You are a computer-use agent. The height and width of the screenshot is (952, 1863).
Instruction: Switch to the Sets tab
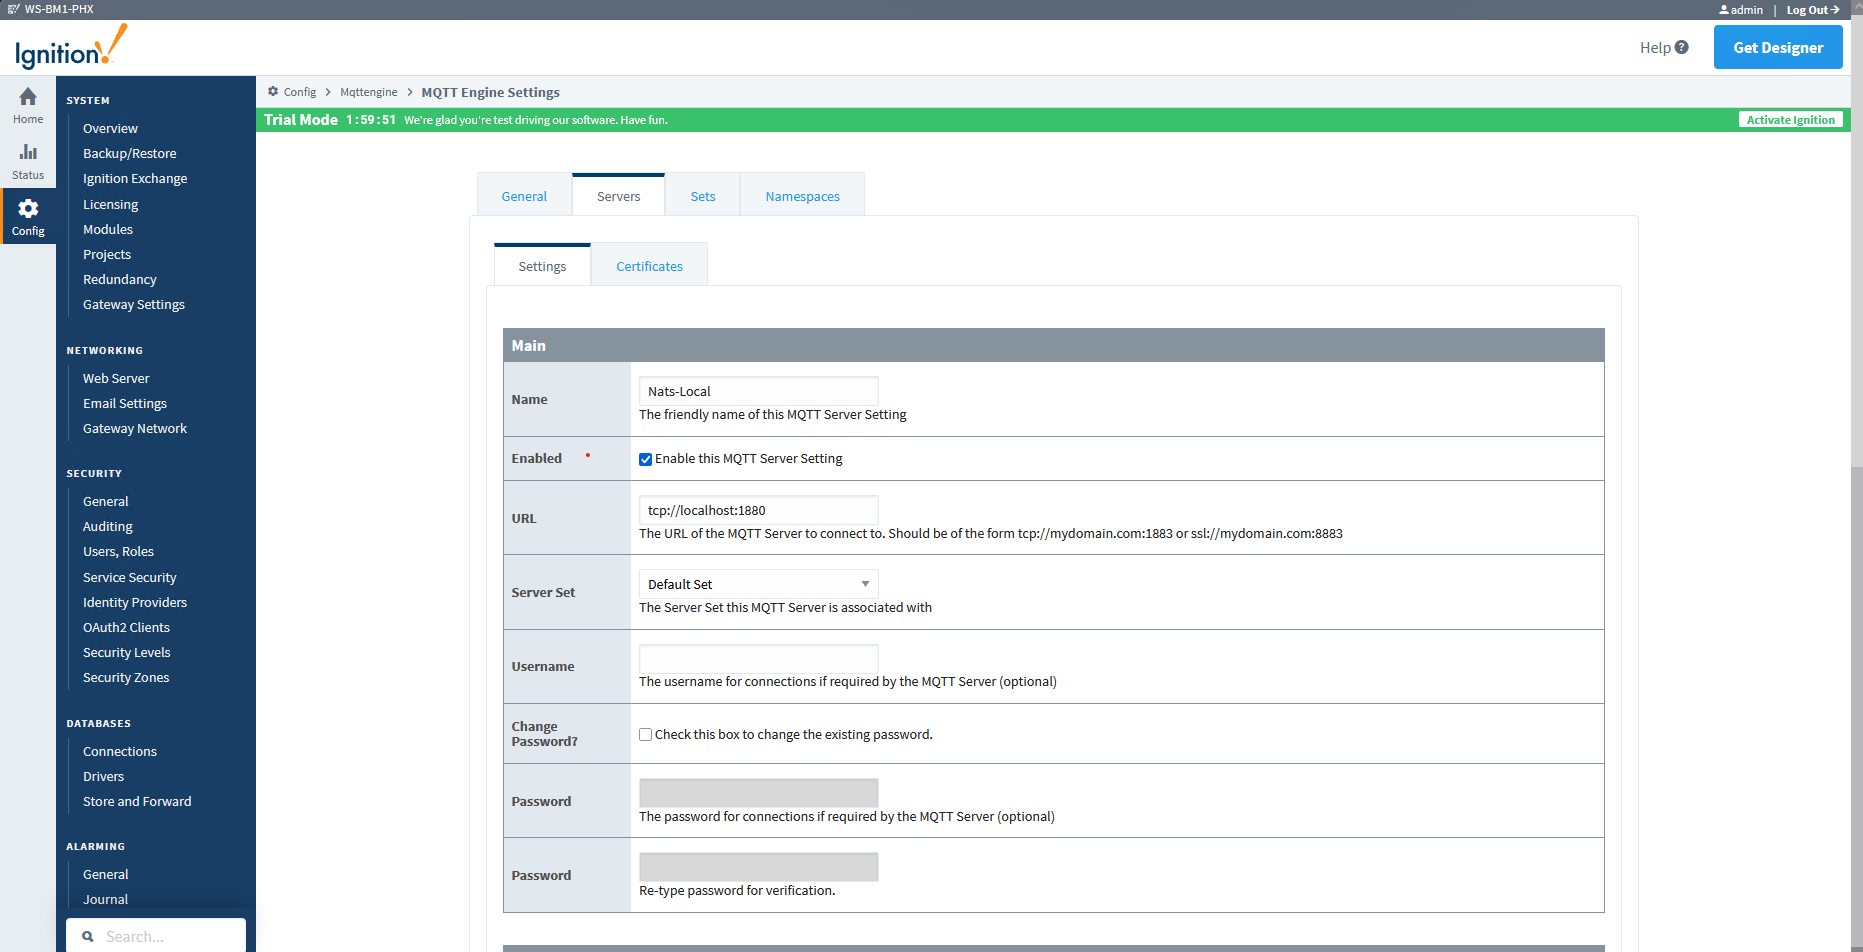703,196
